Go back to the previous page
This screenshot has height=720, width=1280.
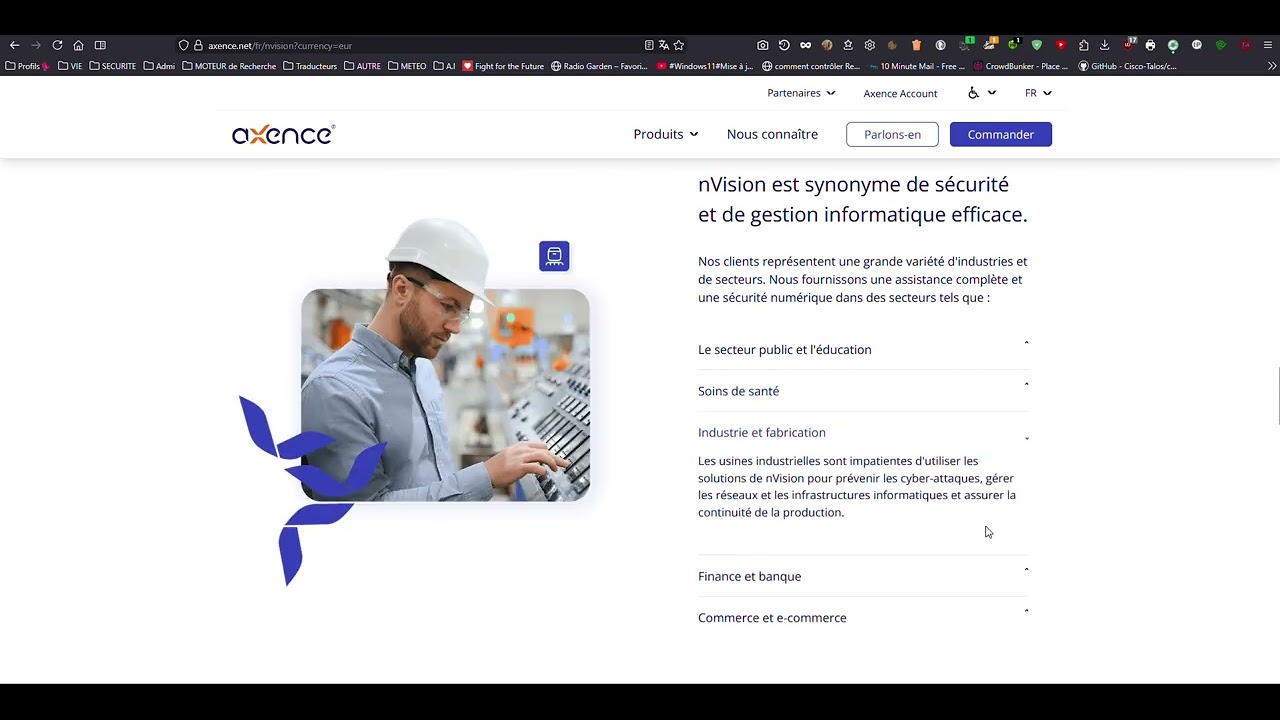(14, 45)
